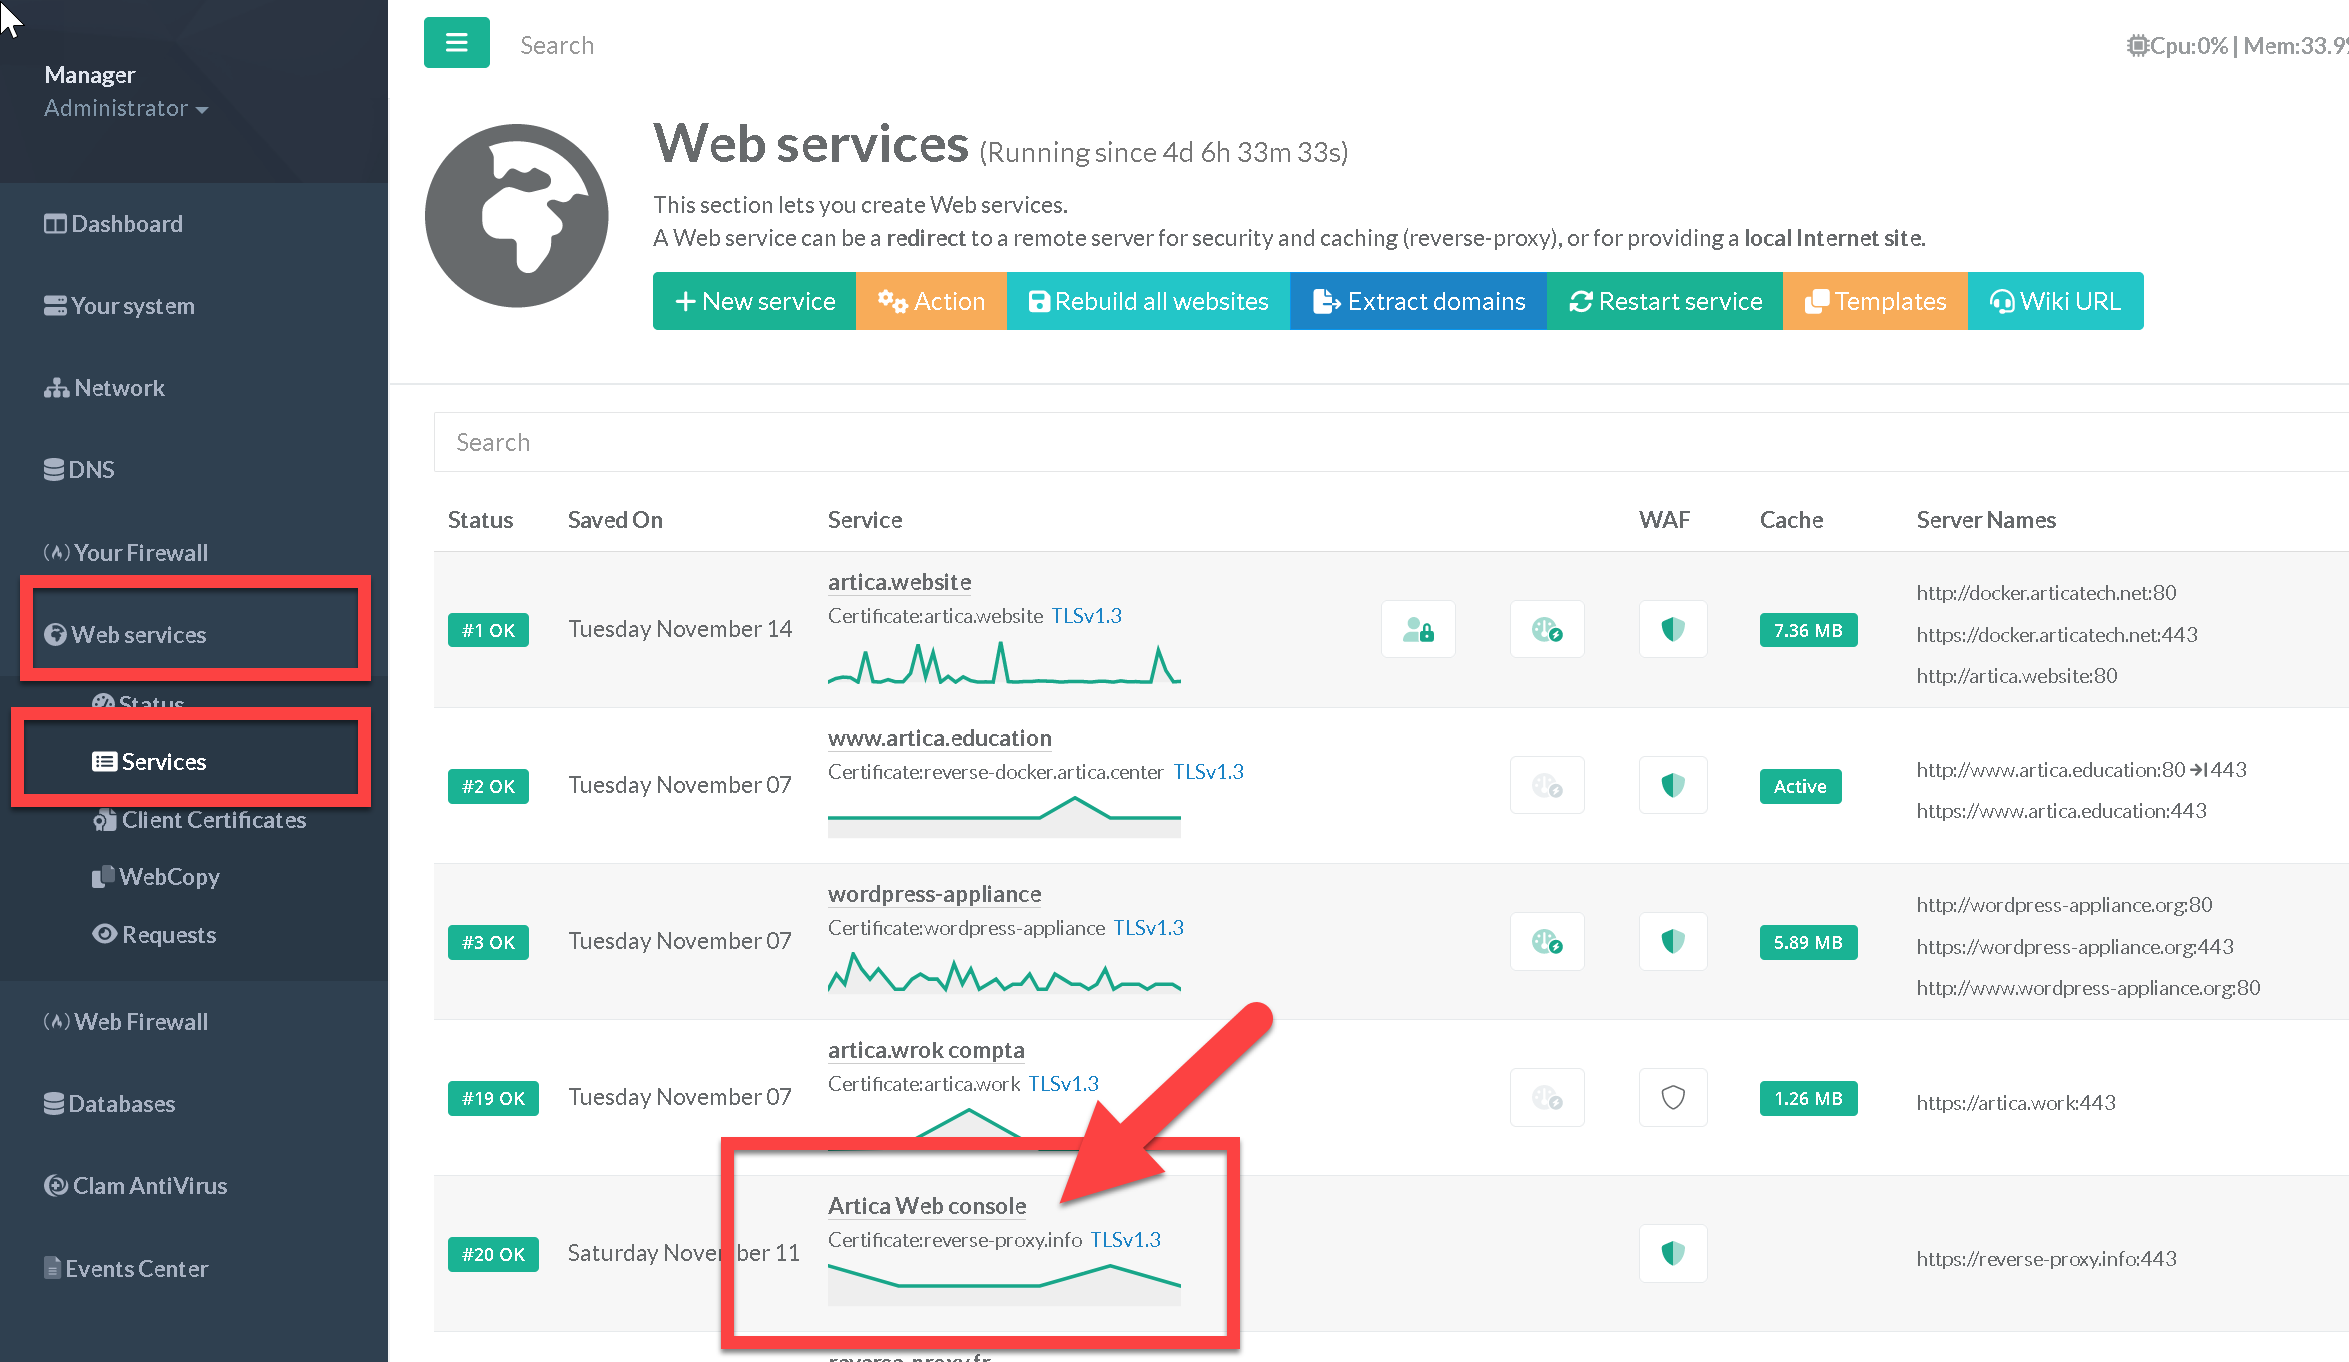Screen dimensions: 2349x1362
Task: Click the Rebuild all websites button
Action: pyautogui.click(x=1148, y=301)
